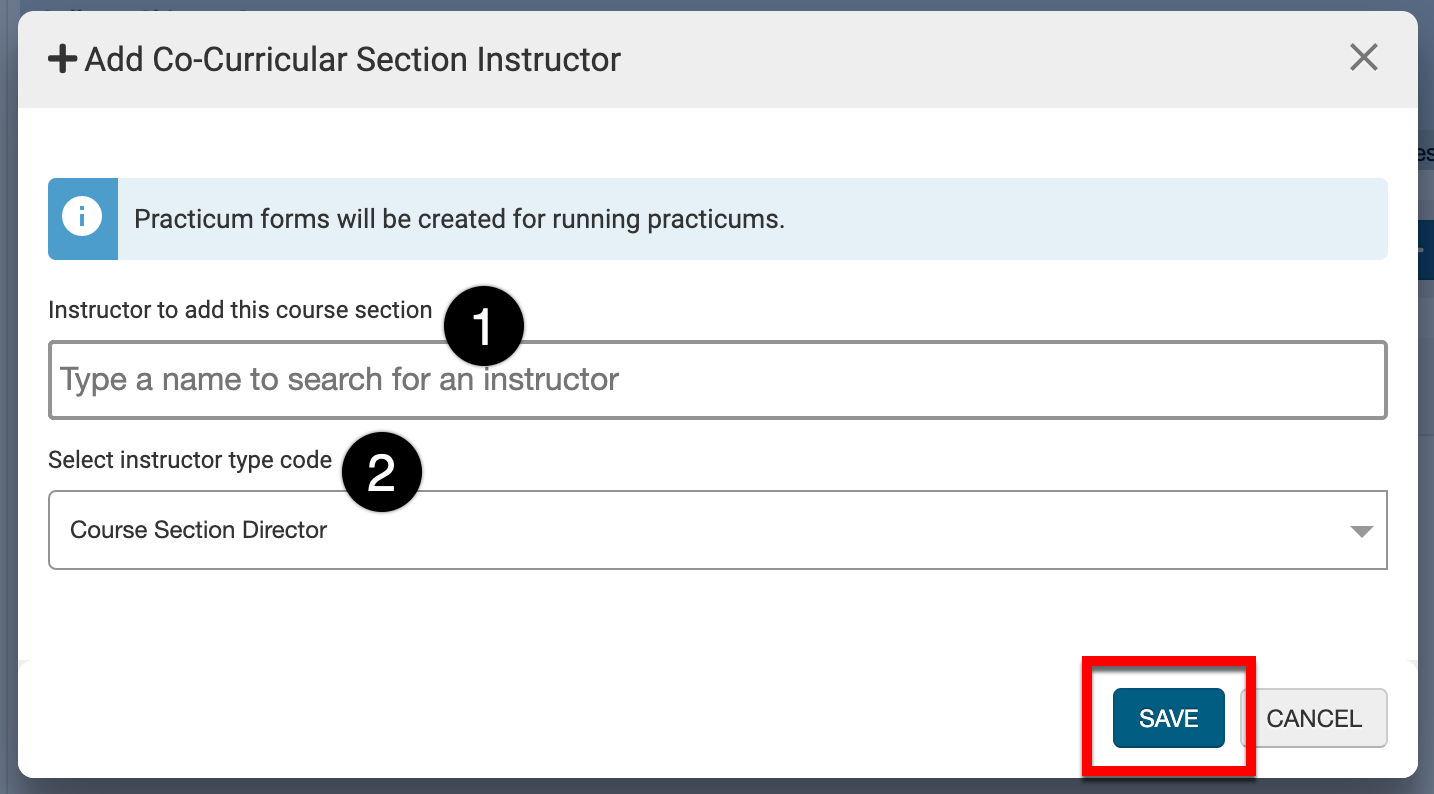
Task: Click the black numbered circle 1
Action: 484,327
